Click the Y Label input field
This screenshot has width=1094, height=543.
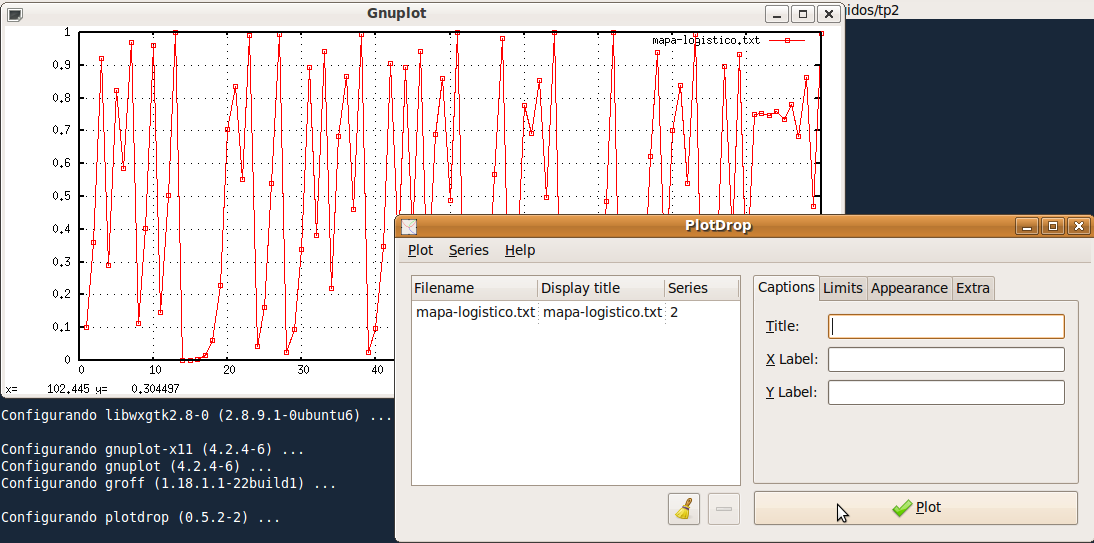pos(946,392)
